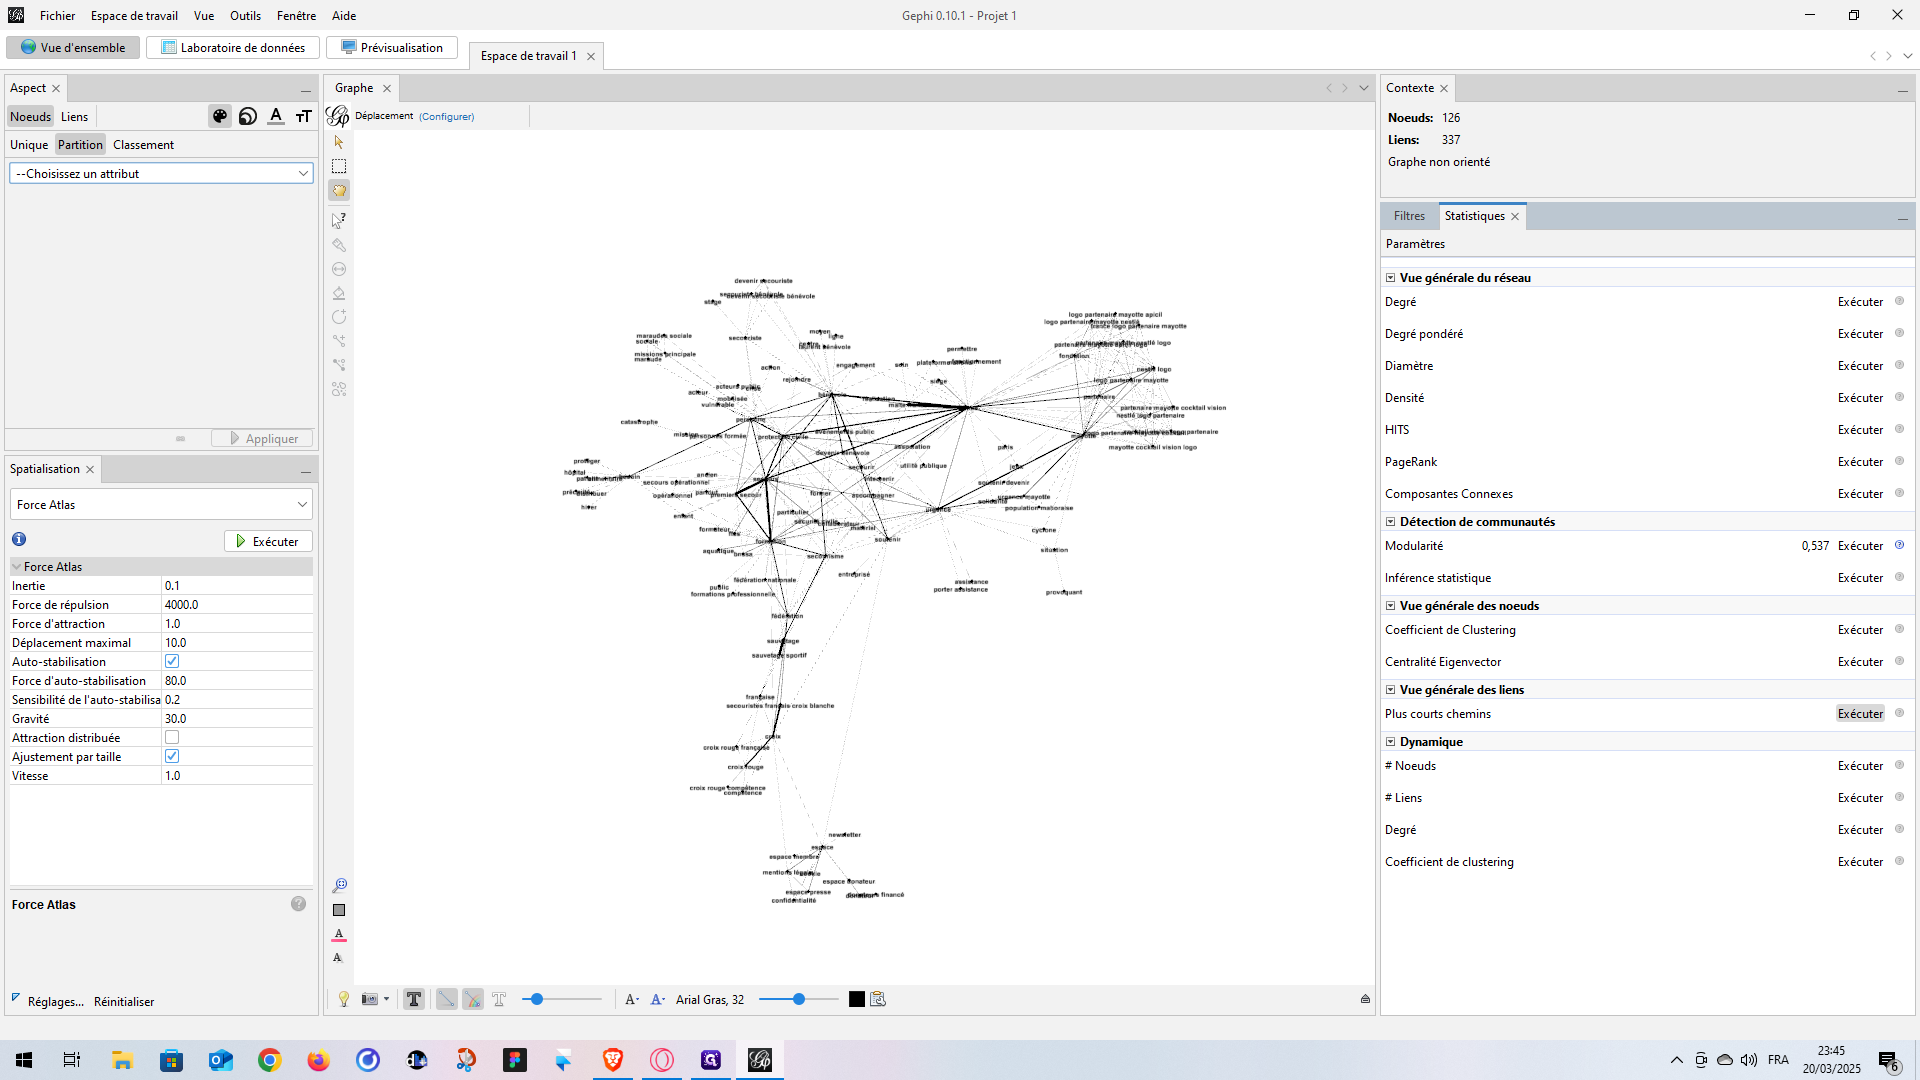1920x1080 pixels.
Task: Open the attribute chooser dropdown
Action: point(161,173)
